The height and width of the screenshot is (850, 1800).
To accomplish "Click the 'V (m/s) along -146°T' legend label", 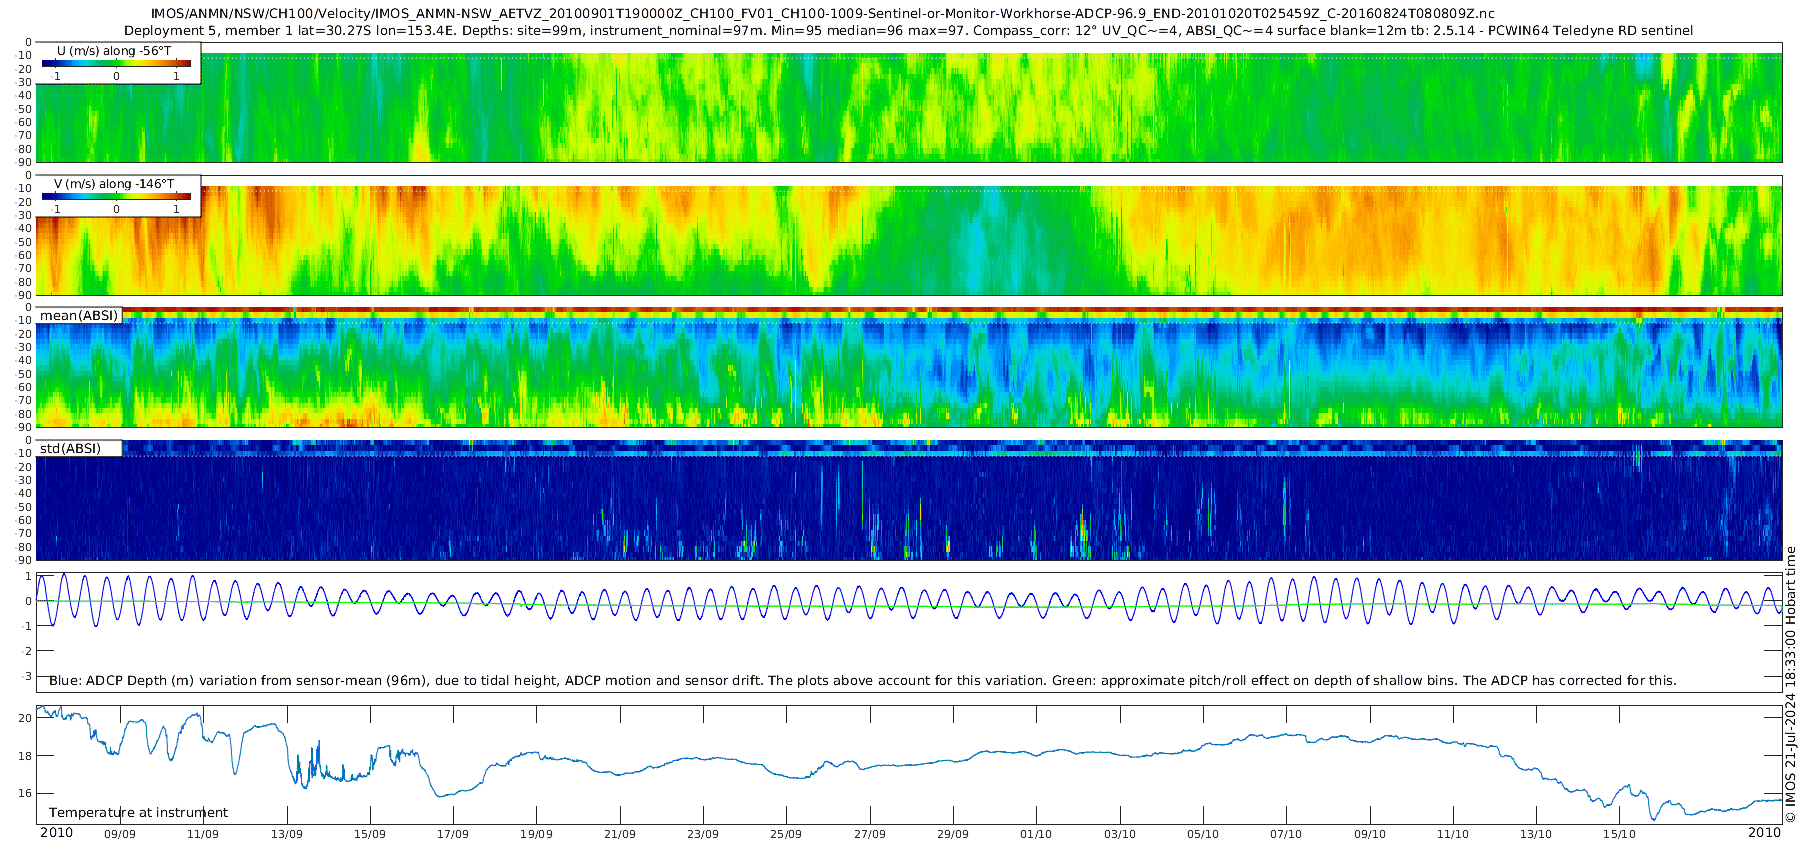I will 114,183.
